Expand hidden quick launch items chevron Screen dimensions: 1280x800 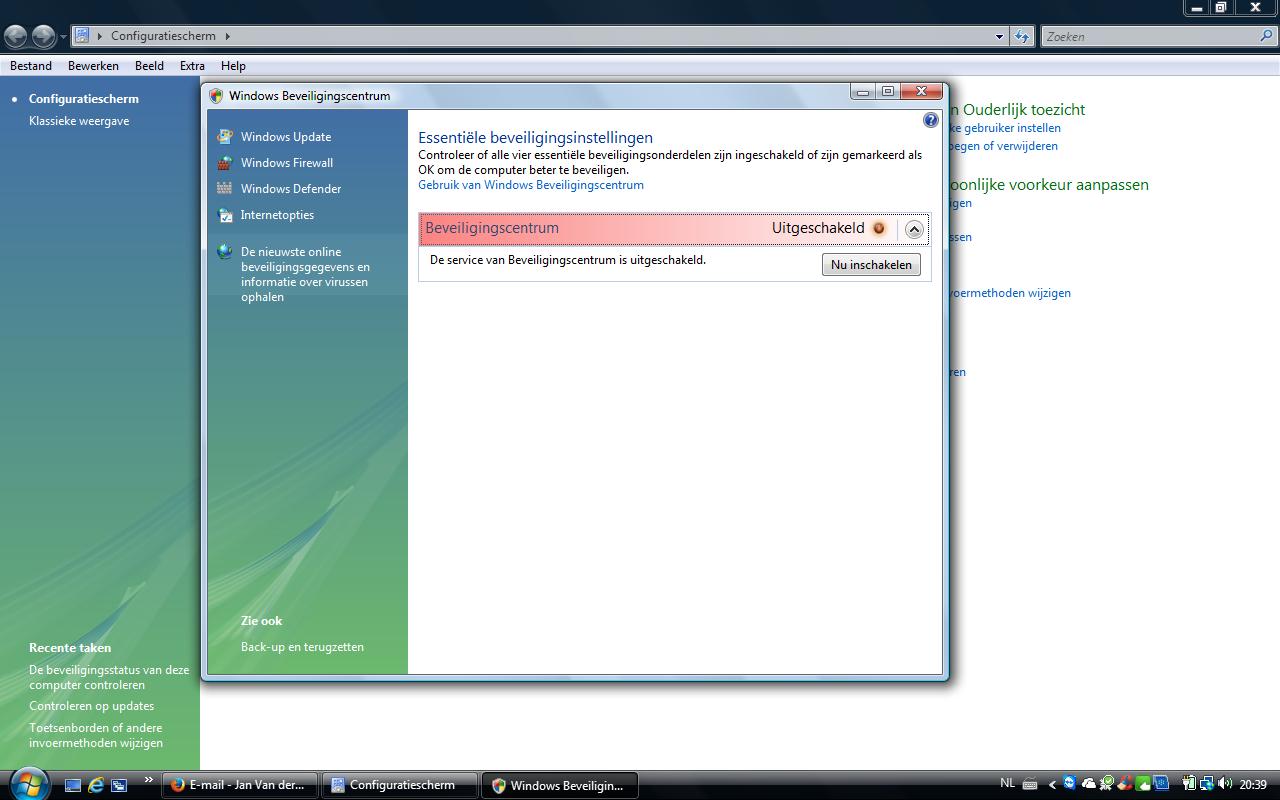[x=149, y=780]
